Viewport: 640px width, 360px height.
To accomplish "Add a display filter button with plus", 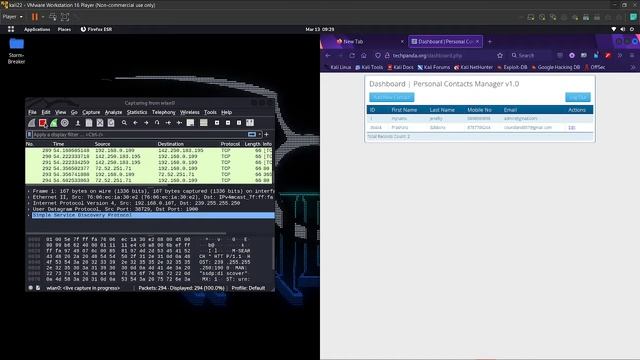I will [x=267, y=134].
